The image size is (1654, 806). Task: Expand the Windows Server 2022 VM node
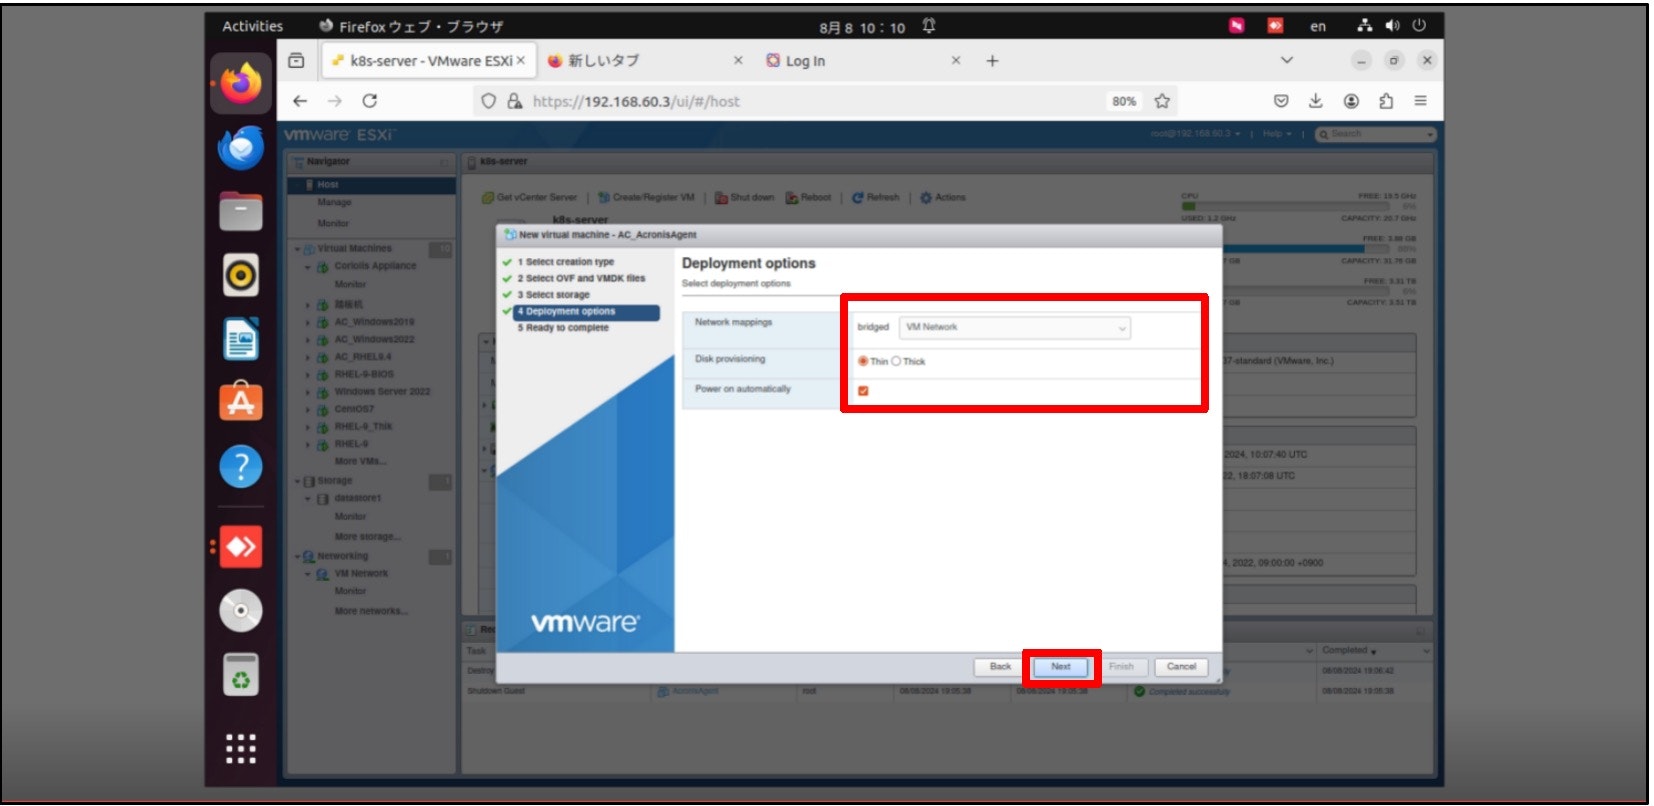[308, 392]
